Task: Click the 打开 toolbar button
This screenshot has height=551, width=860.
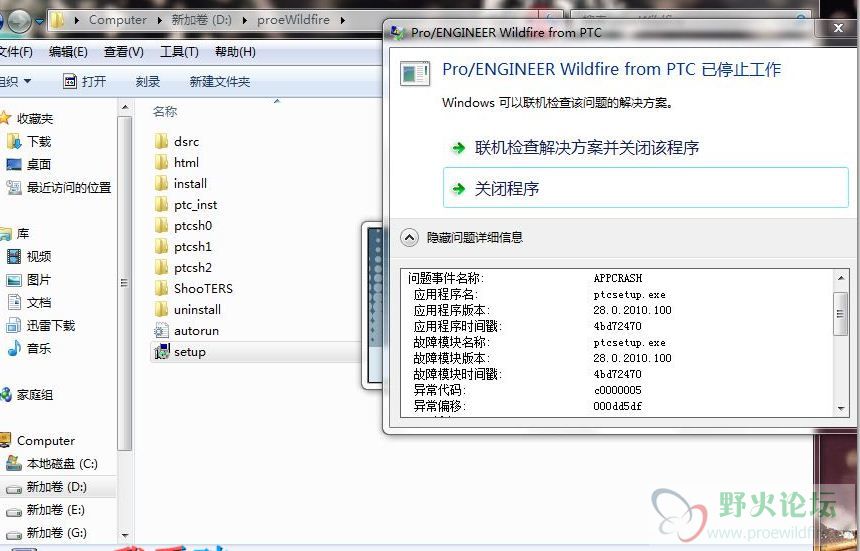Action: tap(85, 82)
